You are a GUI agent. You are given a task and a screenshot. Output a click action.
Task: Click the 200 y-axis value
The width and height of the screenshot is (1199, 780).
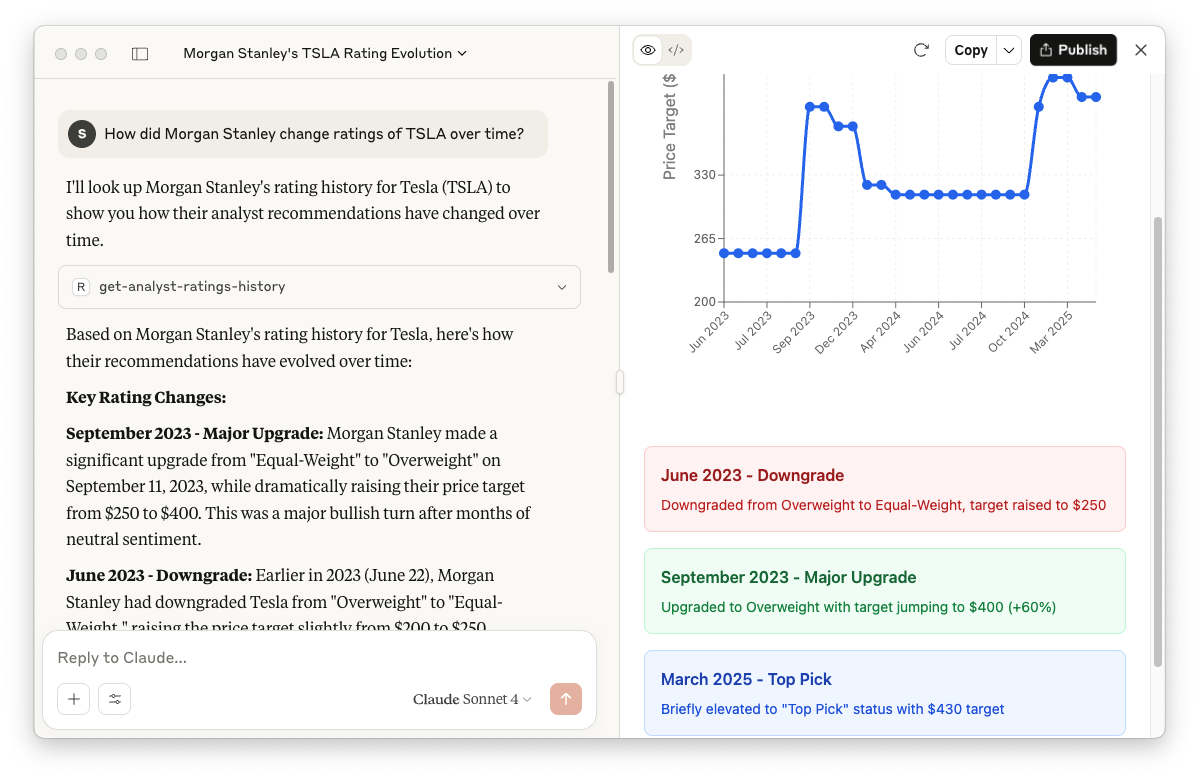point(704,302)
